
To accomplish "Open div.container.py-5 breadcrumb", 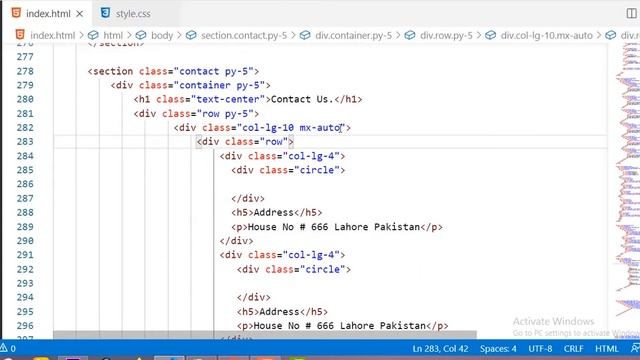I will pos(353,36).
